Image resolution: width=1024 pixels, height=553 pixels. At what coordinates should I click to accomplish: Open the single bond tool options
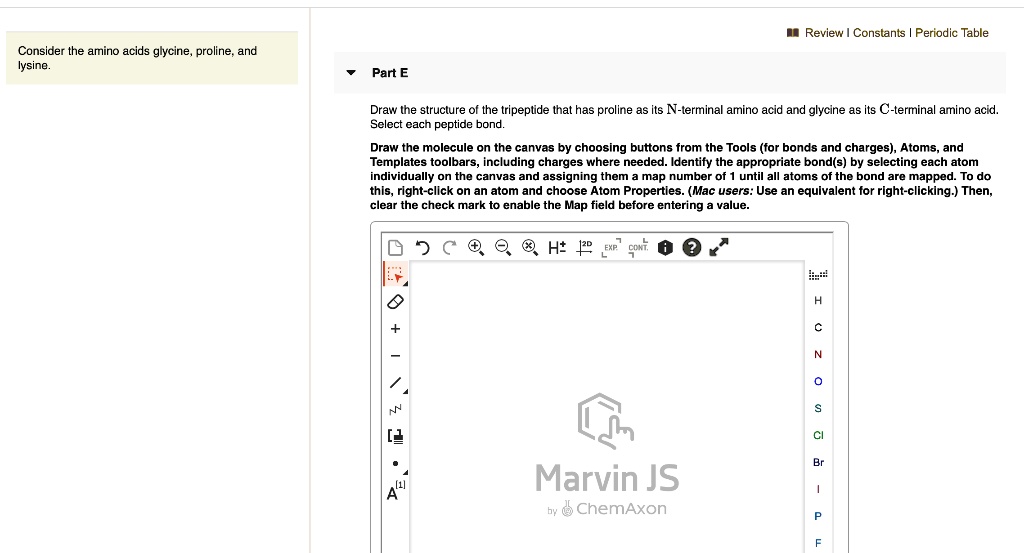(396, 382)
